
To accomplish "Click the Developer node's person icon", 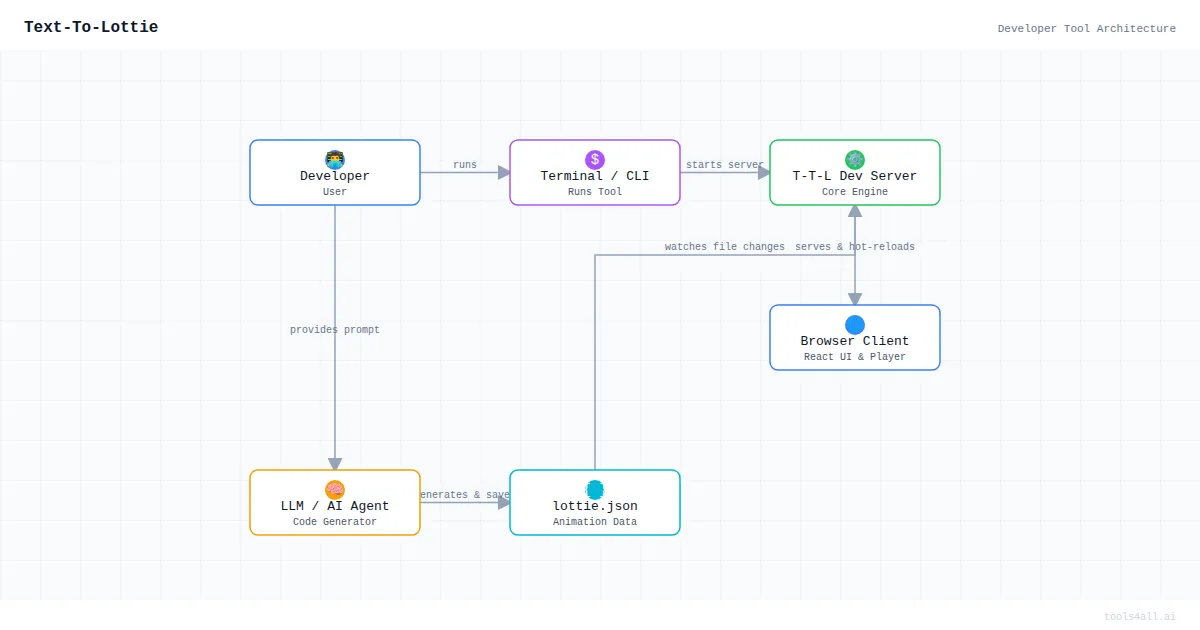I will [335, 159].
